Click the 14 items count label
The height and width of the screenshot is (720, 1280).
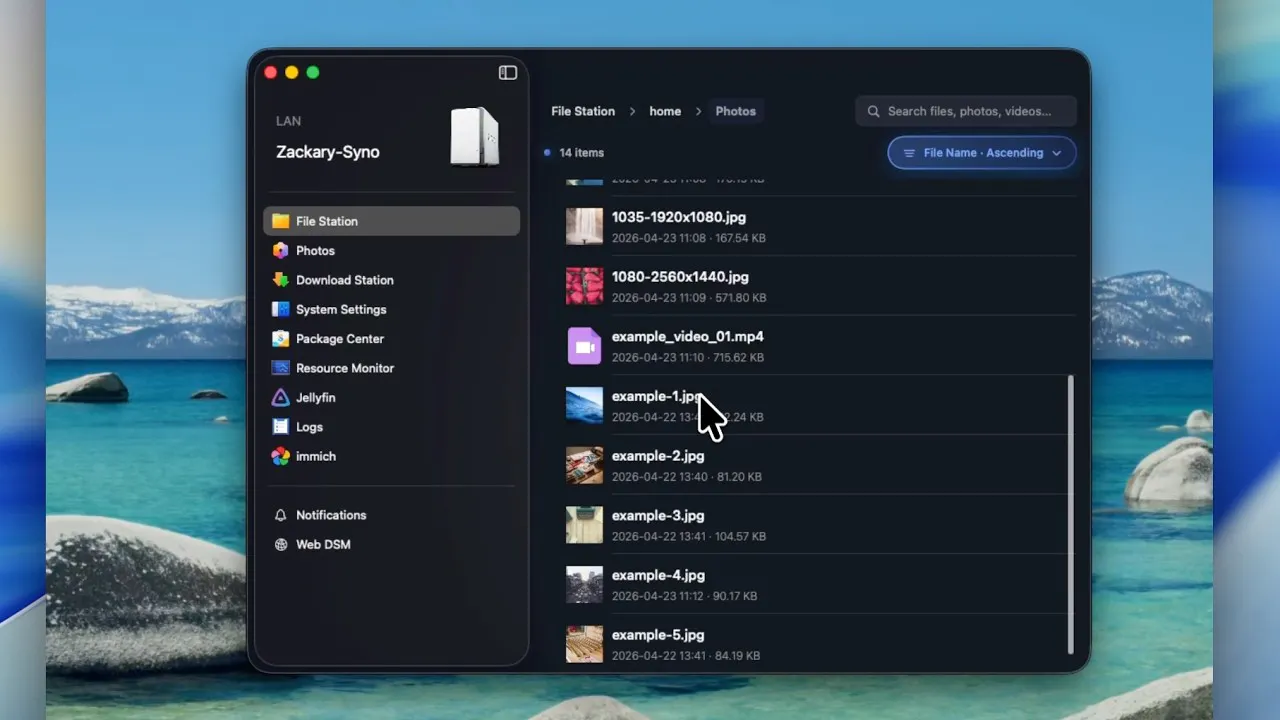click(x=582, y=153)
